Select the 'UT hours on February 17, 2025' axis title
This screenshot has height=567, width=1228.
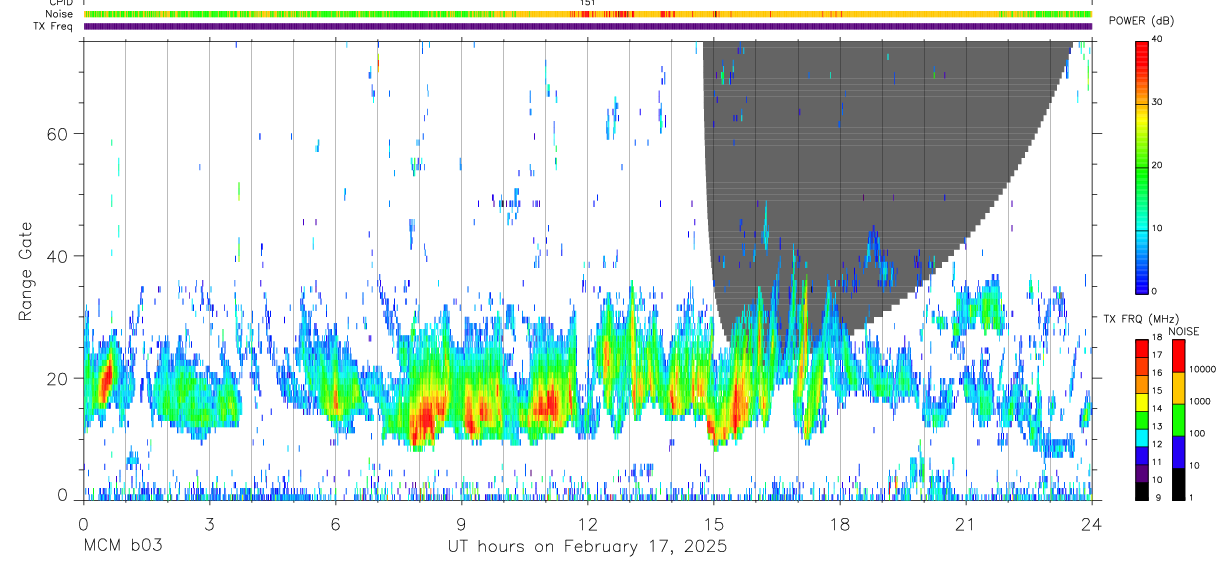click(x=587, y=547)
